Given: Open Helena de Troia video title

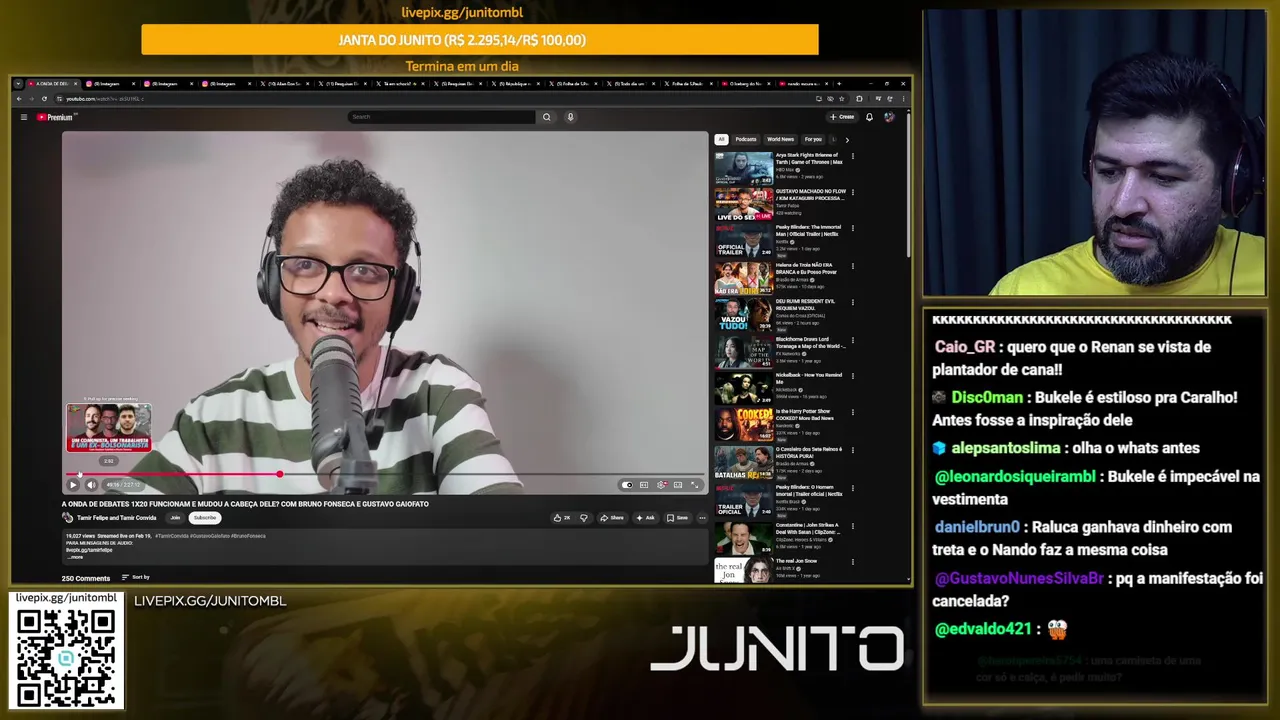Looking at the screenshot, I should (806, 268).
